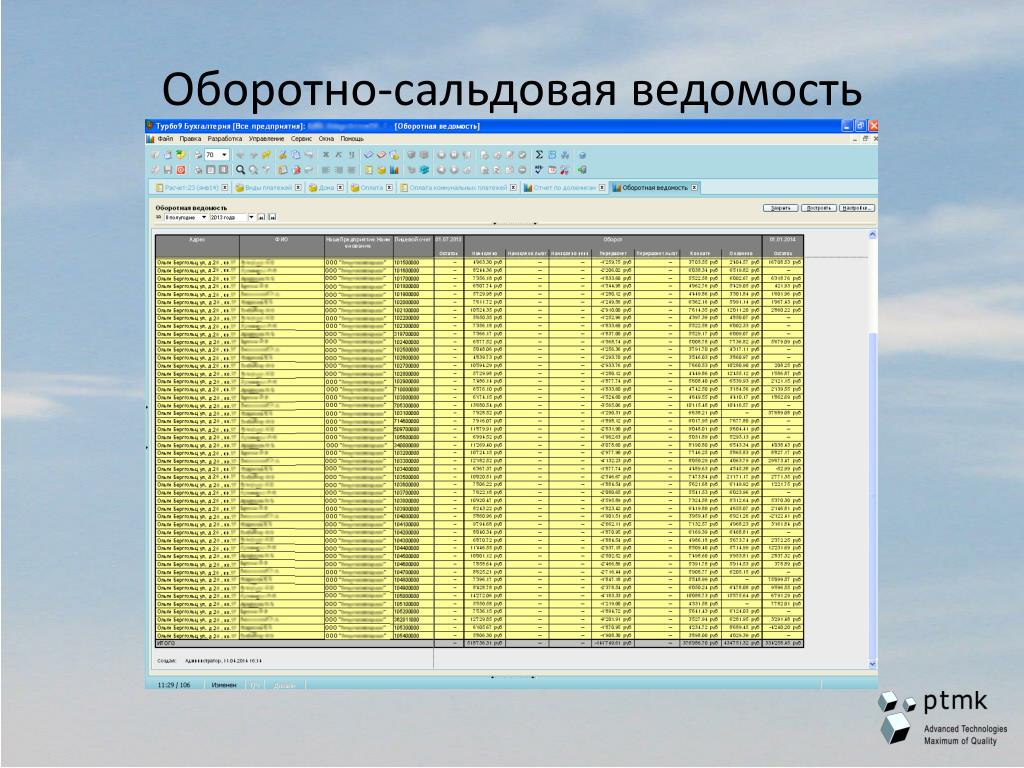
Task: Open the Управление menu
Action: pos(266,138)
